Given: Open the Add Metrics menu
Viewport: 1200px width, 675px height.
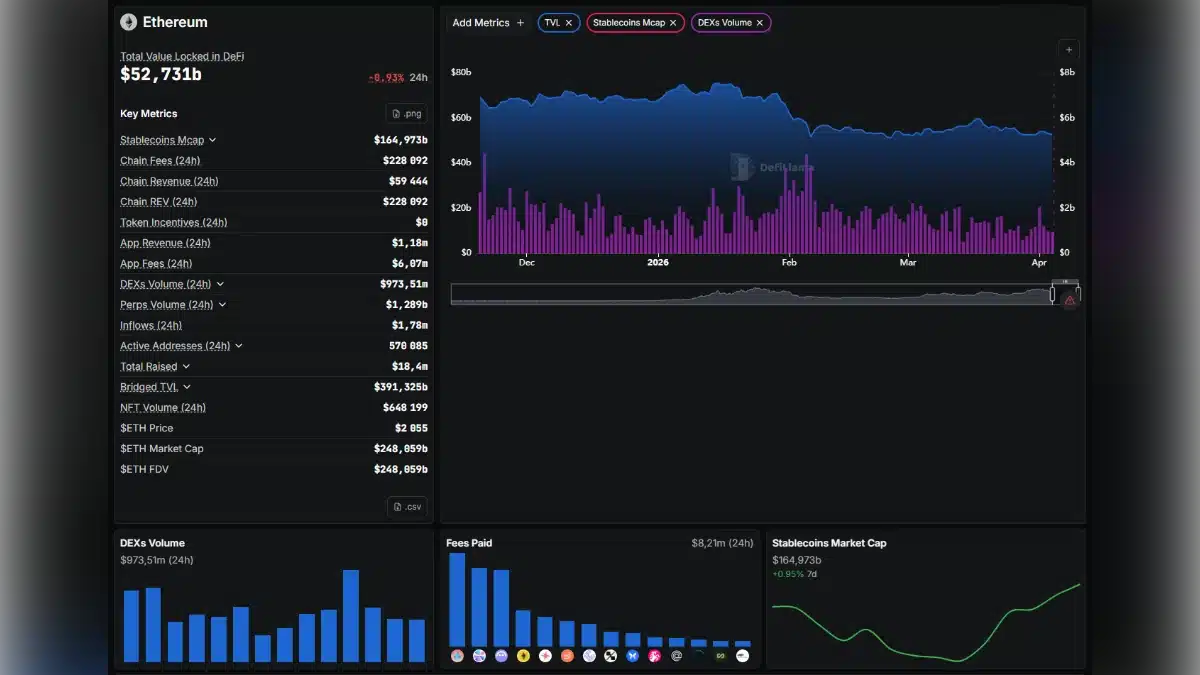Looking at the screenshot, I should coord(488,22).
